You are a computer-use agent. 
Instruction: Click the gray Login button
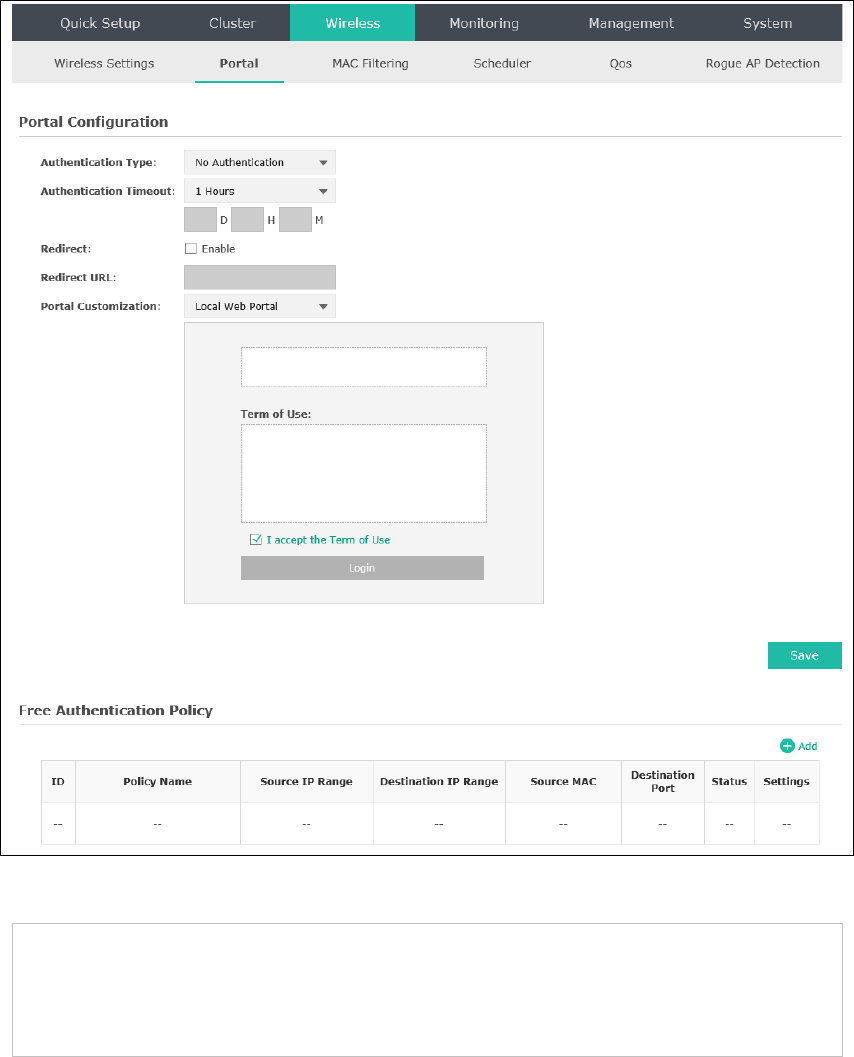pyautogui.click(x=362, y=568)
